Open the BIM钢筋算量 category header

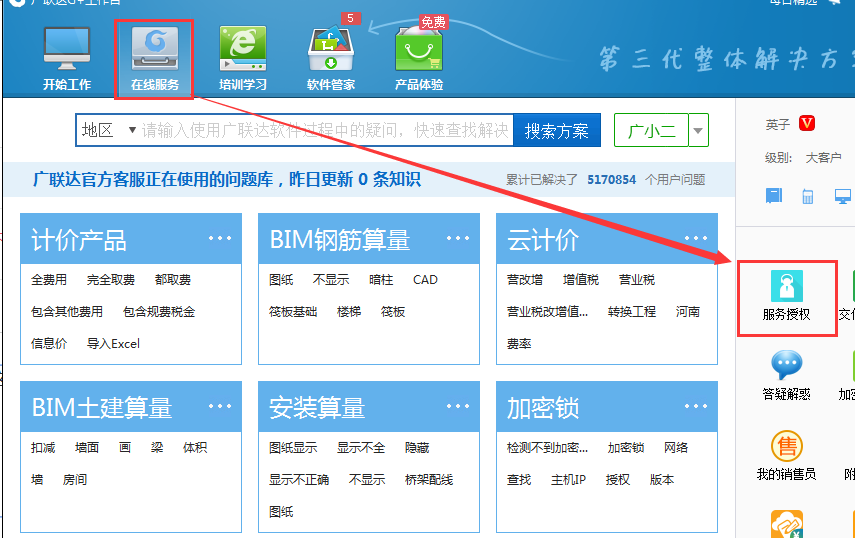pos(369,239)
